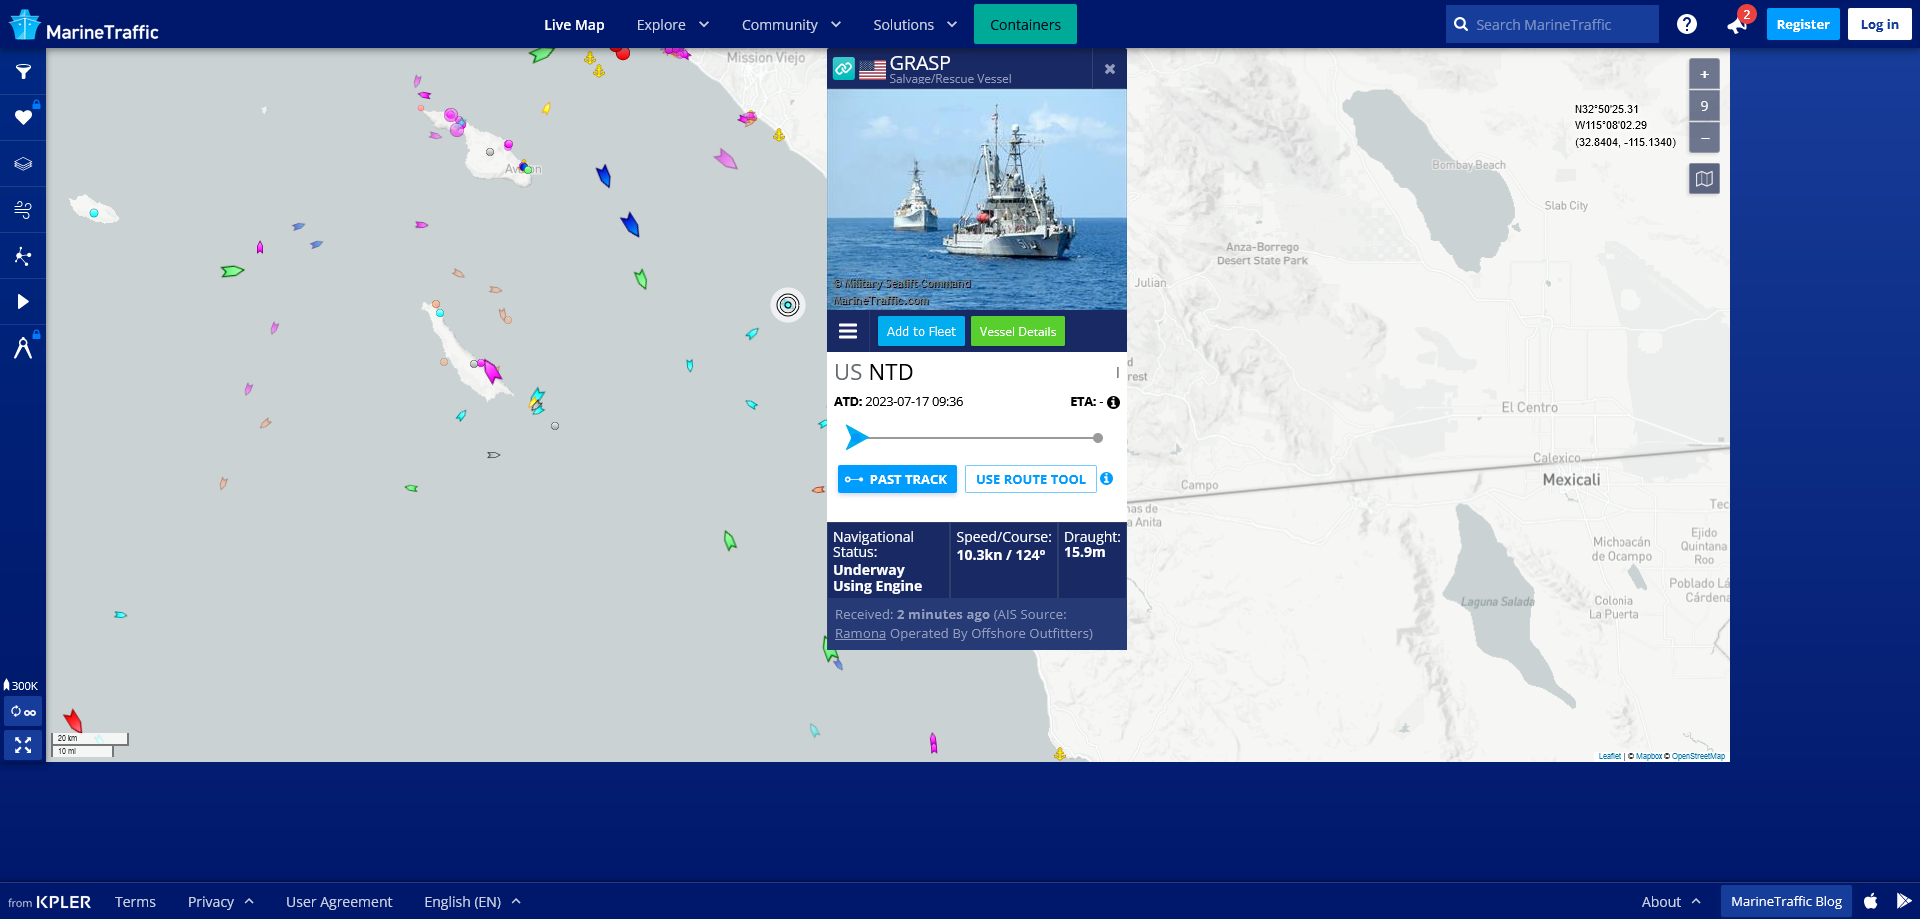Click the Register button
The width and height of the screenshot is (1920, 919).
[1803, 24]
